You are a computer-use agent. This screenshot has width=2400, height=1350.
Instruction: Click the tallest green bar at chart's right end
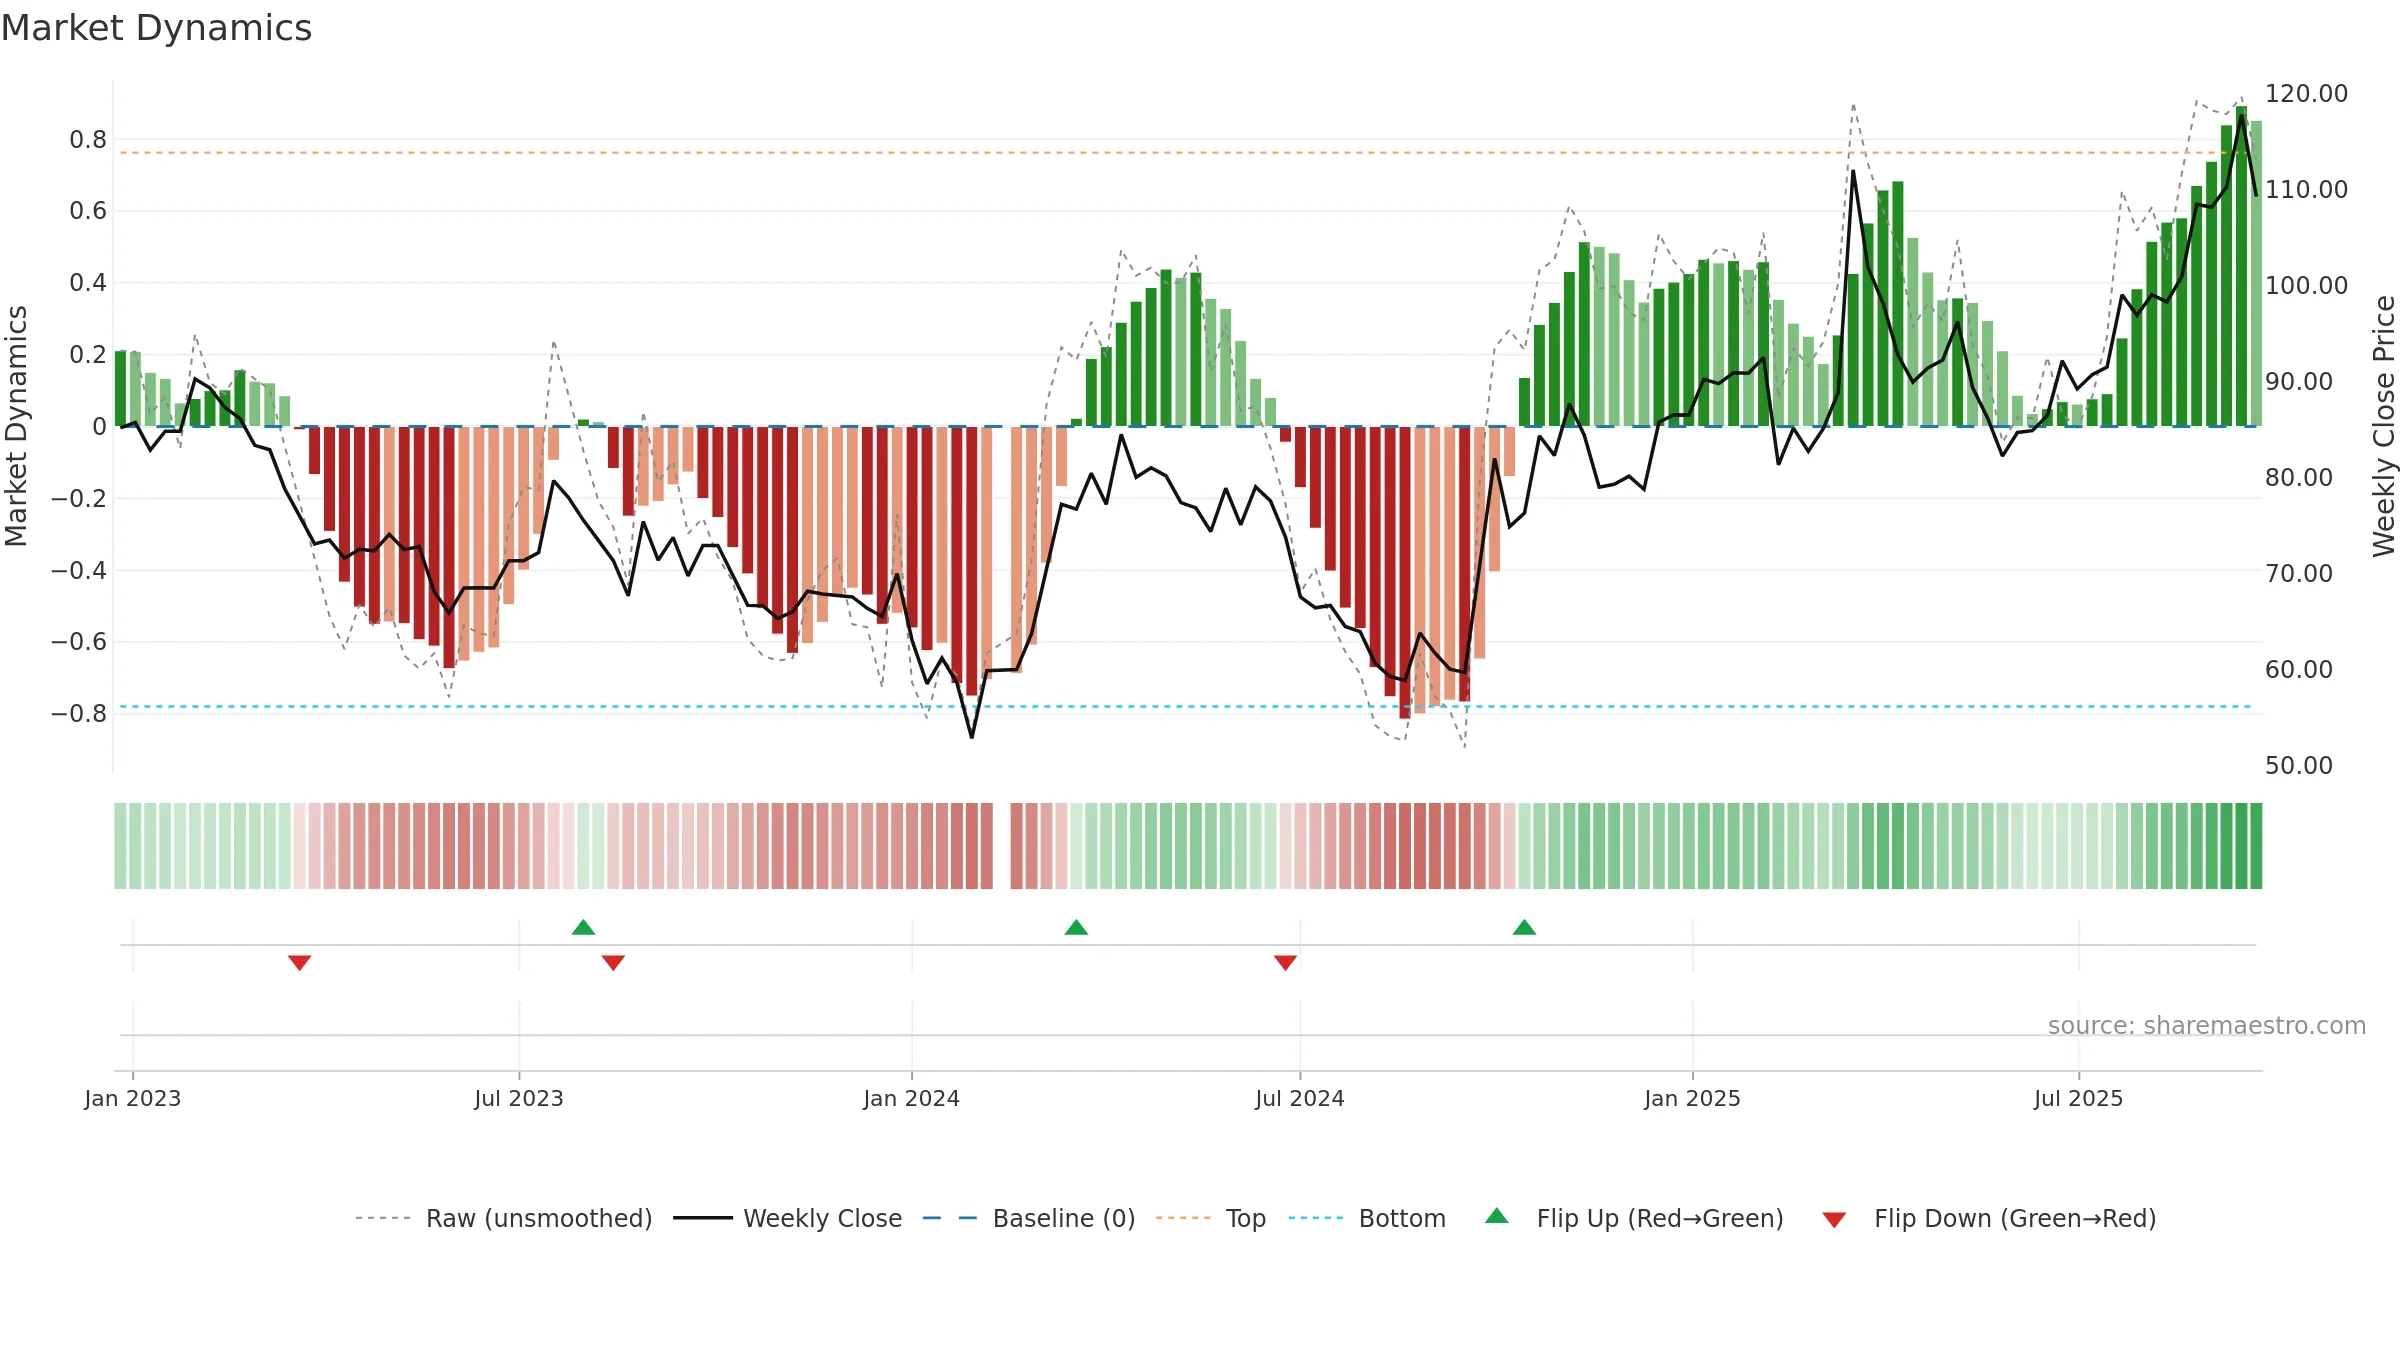pyautogui.click(x=2242, y=266)
